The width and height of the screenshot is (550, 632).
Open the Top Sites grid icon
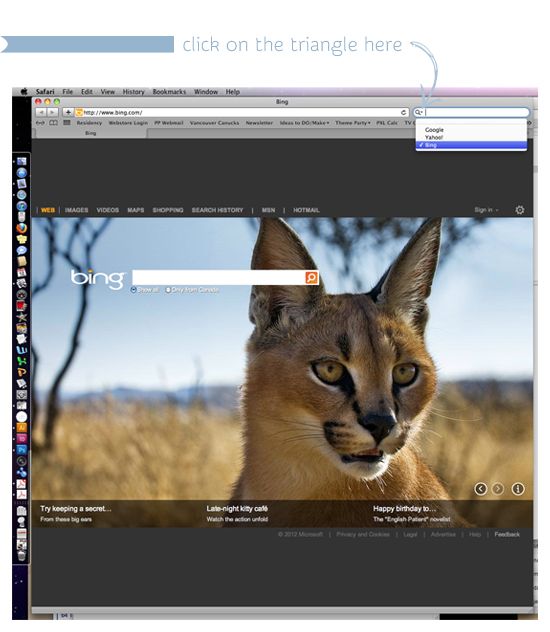[67, 123]
